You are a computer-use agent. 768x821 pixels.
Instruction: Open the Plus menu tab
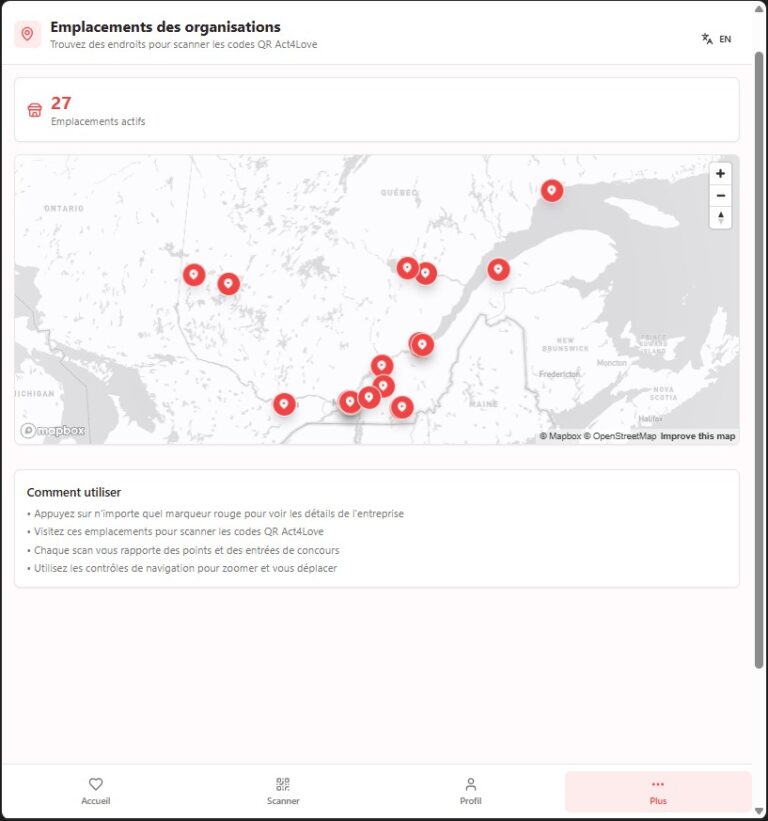tap(657, 791)
